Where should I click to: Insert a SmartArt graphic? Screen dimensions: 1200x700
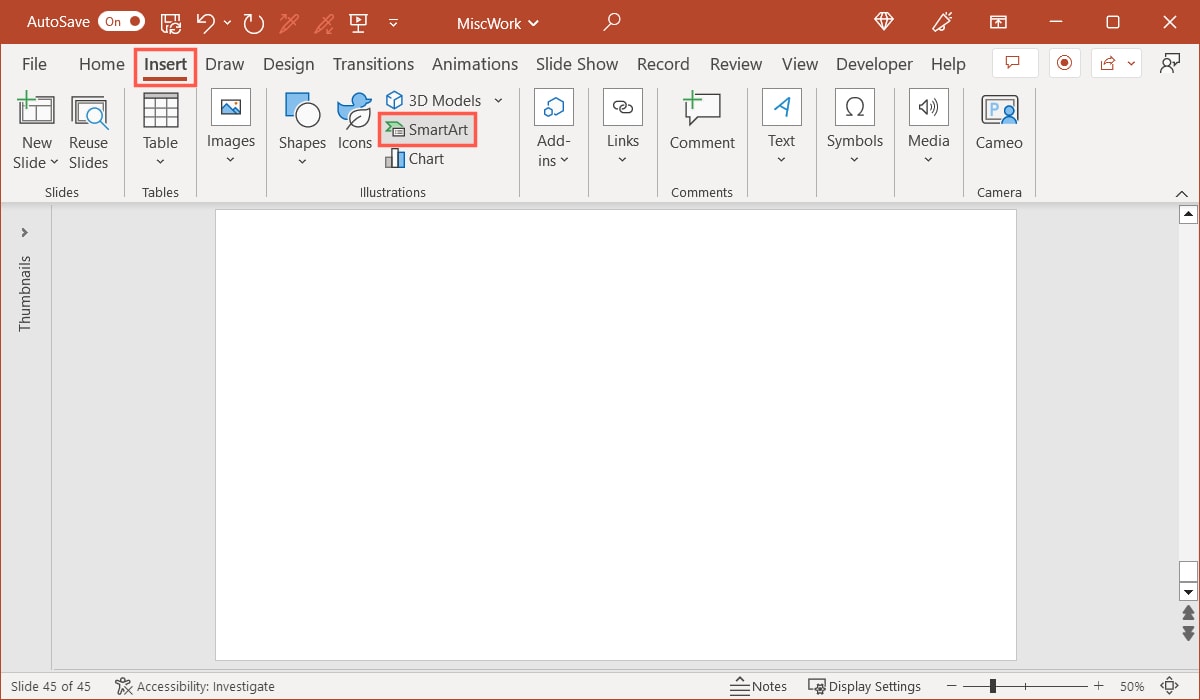coord(427,129)
